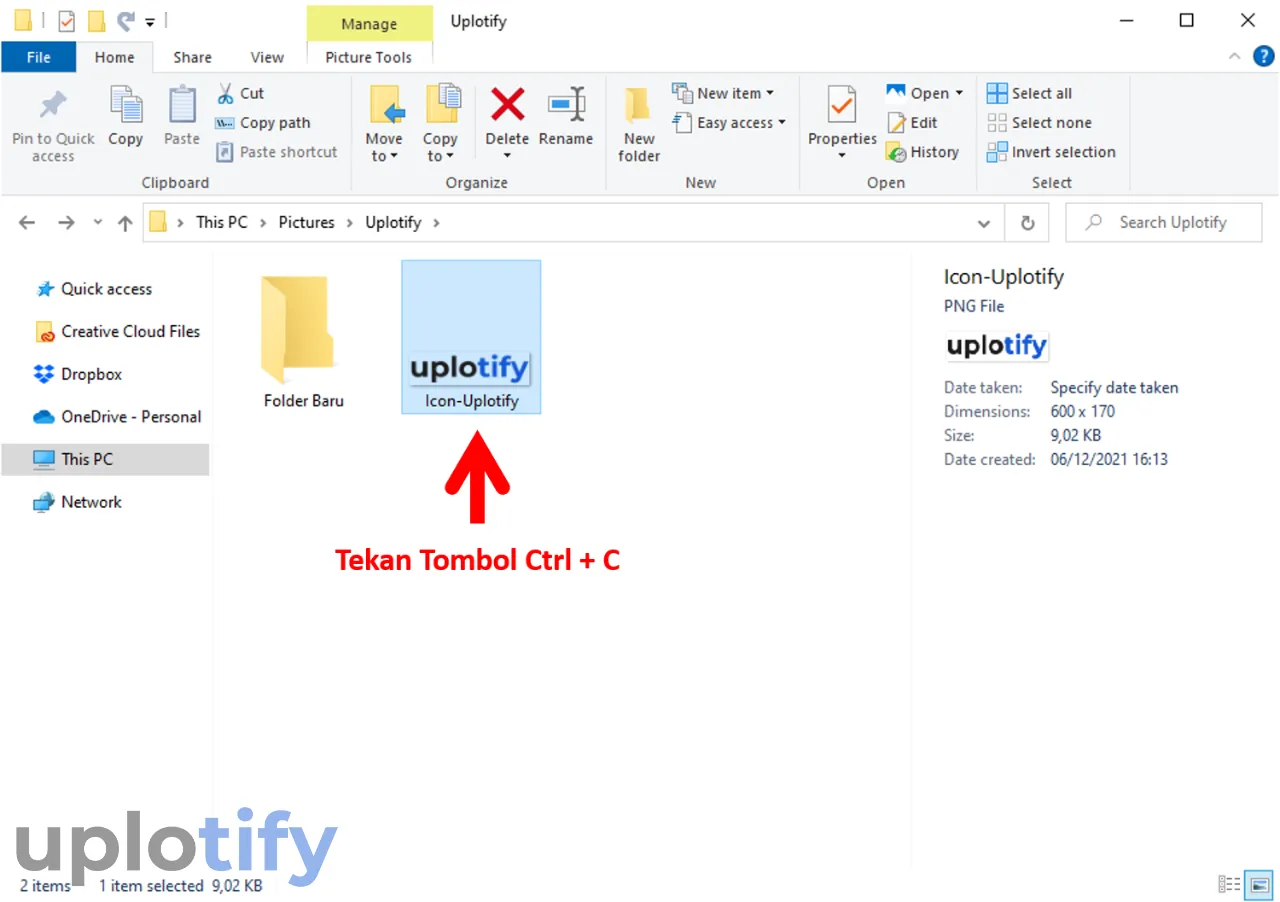1280x902 pixels.
Task: Click Undo in Quick Access Toolbar
Action: click(125, 20)
